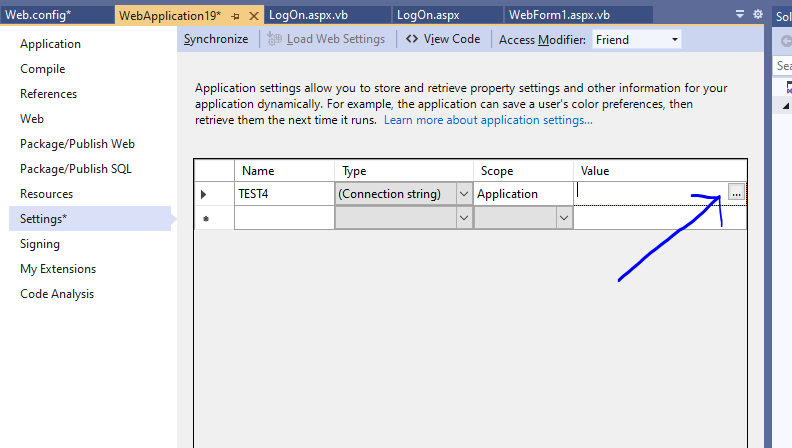Select the TEST4 row header arrow
Image resolution: width=792 pixels, height=448 pixels.
tap(214, 194)
